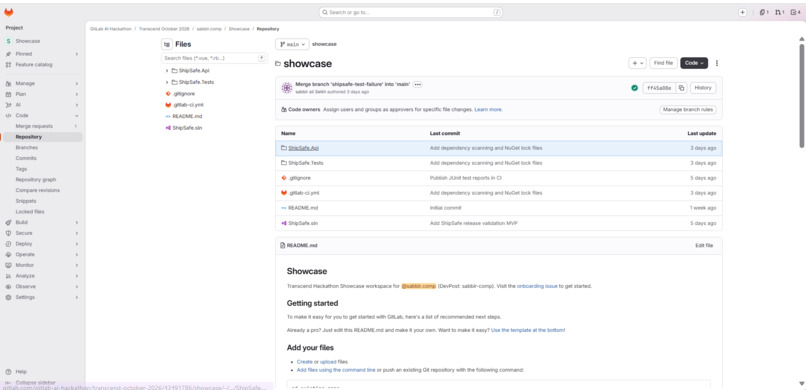
Task: Open merge requests counter in top bar
Action: [780, 12]
